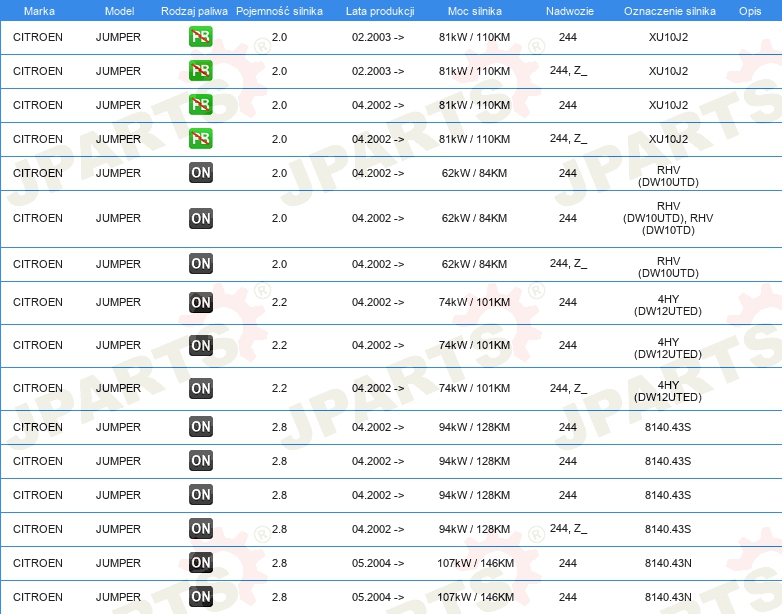This screenshot has width=782, height=614.
Task: Click the ON diesel icon in the 62kW row with body 244, Z_
Action: click(200, 264)
